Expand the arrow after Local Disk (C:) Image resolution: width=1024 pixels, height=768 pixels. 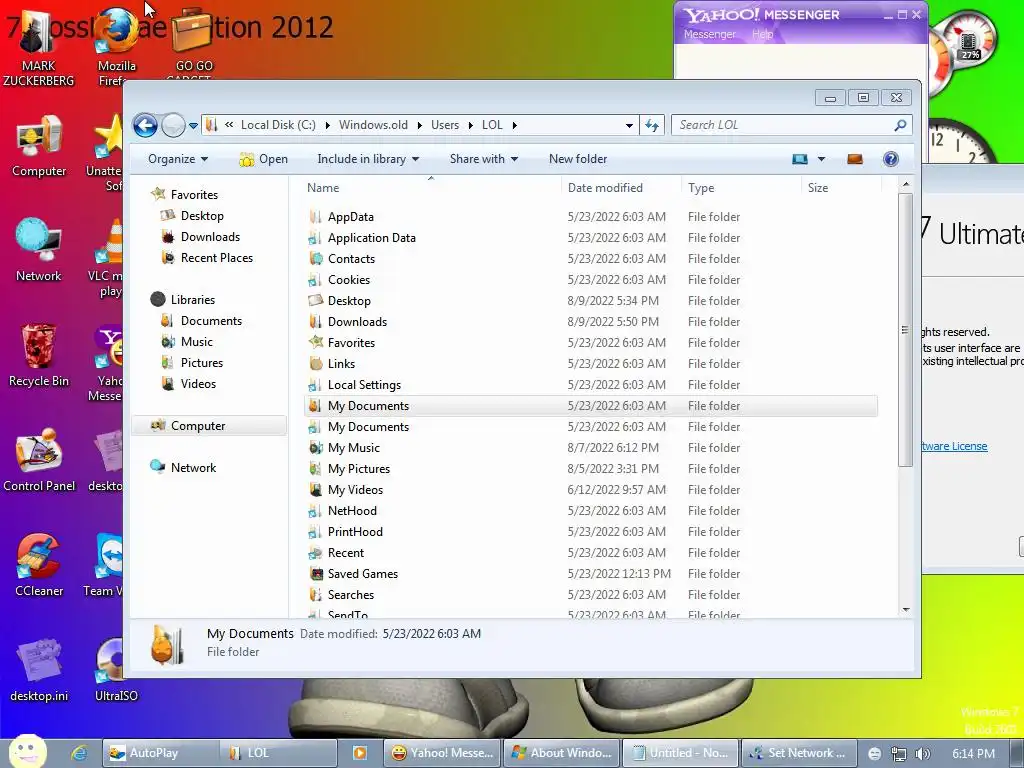point(327,125)
